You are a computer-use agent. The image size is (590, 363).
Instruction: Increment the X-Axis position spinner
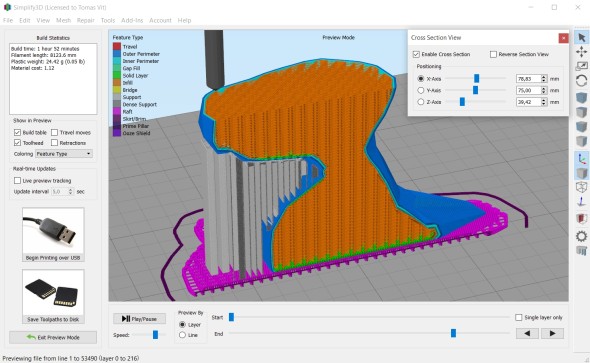[544, 77]
